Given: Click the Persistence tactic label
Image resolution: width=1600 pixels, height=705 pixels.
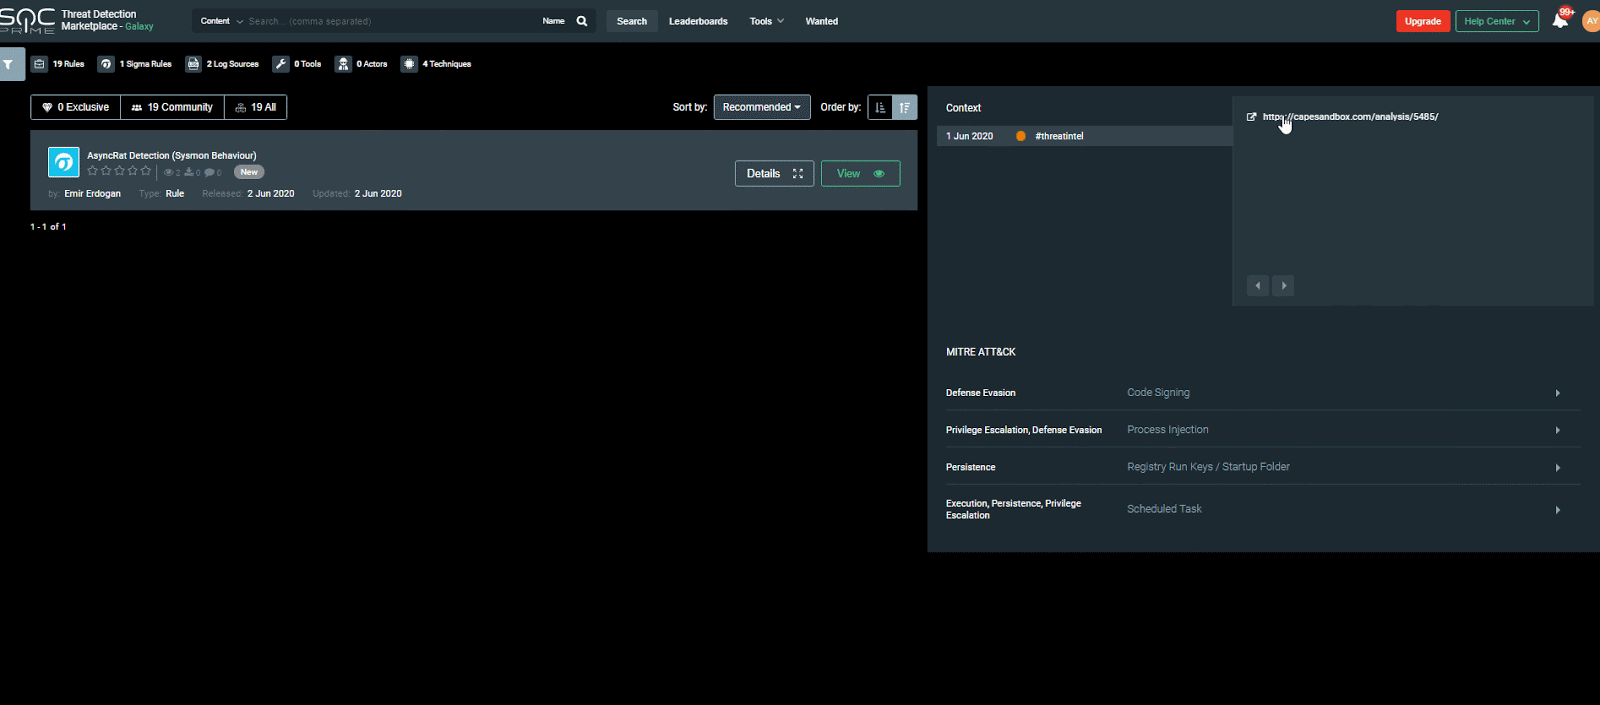Looking at the screenshot, I should coord(971,467).
